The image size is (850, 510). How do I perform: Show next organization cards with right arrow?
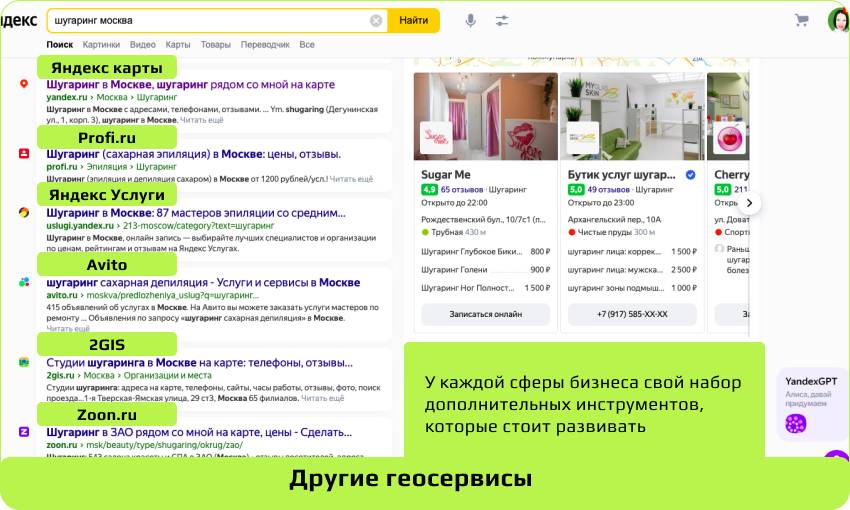pyautogui.click(x=749, y=203)
